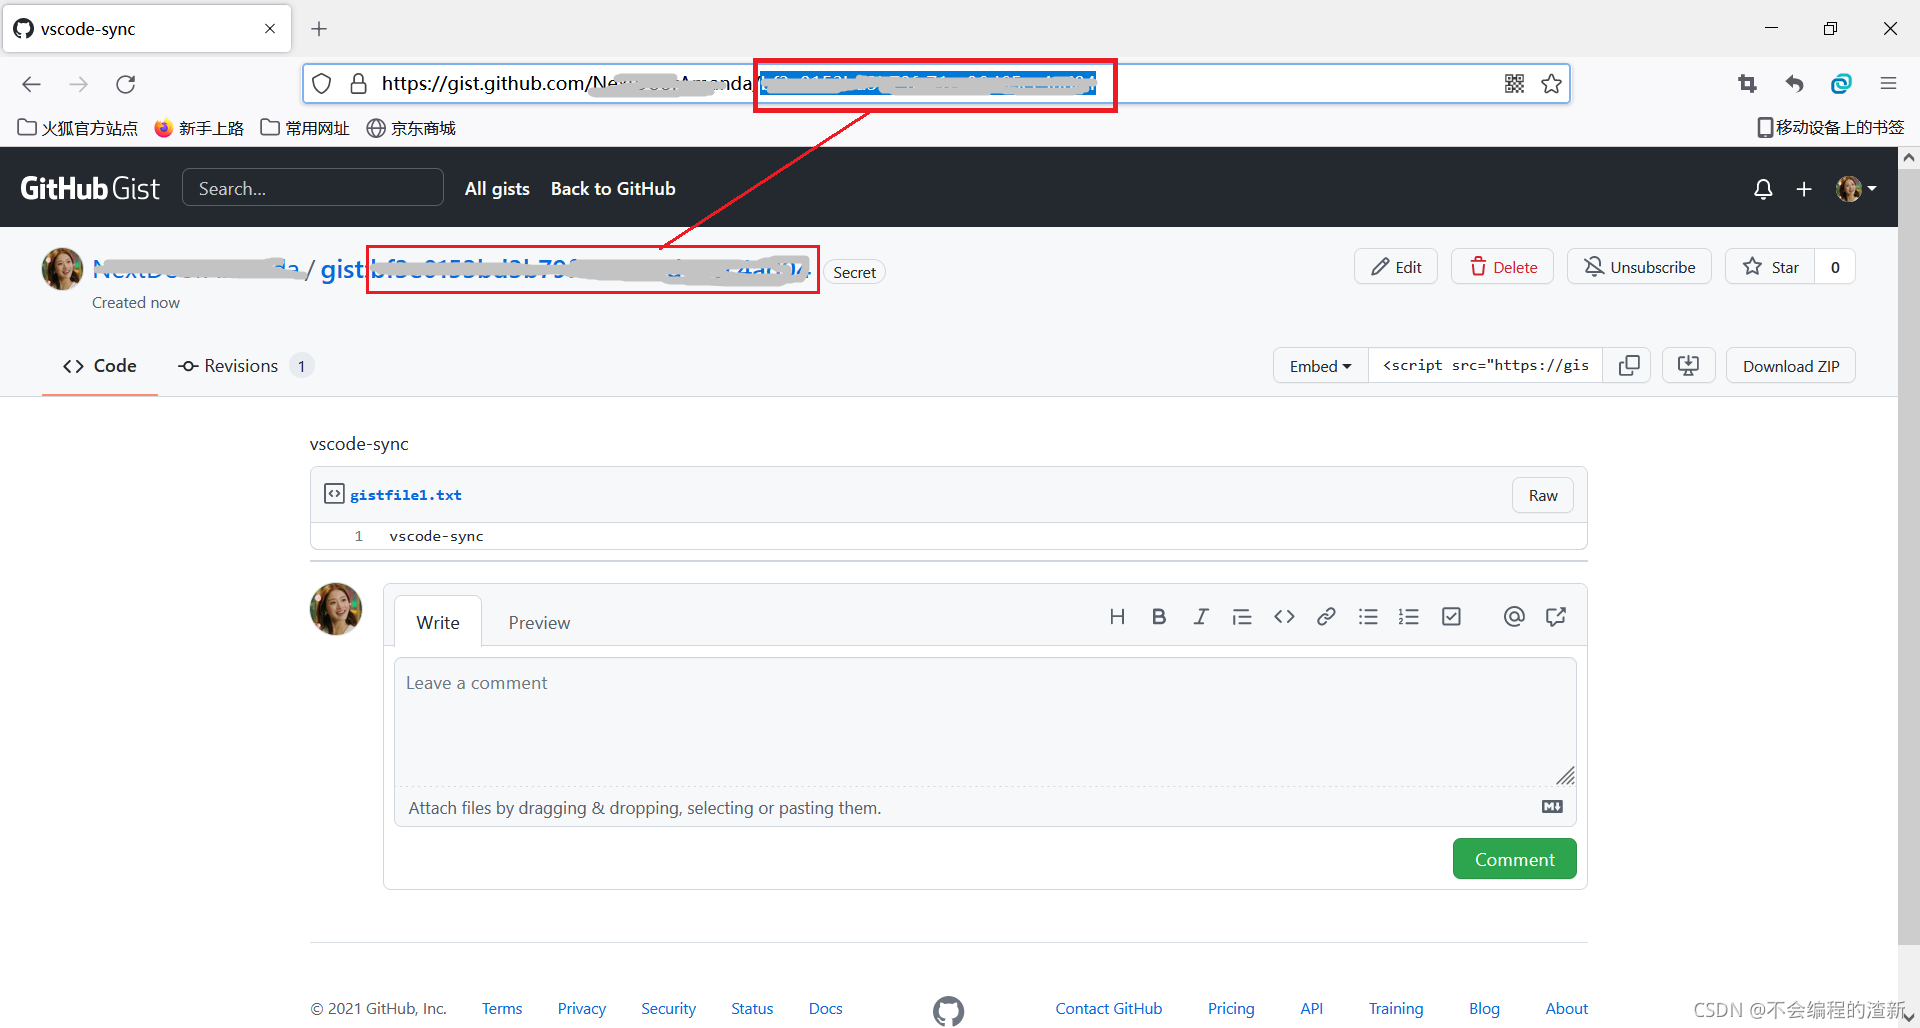
Task: Click the browser back arrow
Action: tap(32, 84)
